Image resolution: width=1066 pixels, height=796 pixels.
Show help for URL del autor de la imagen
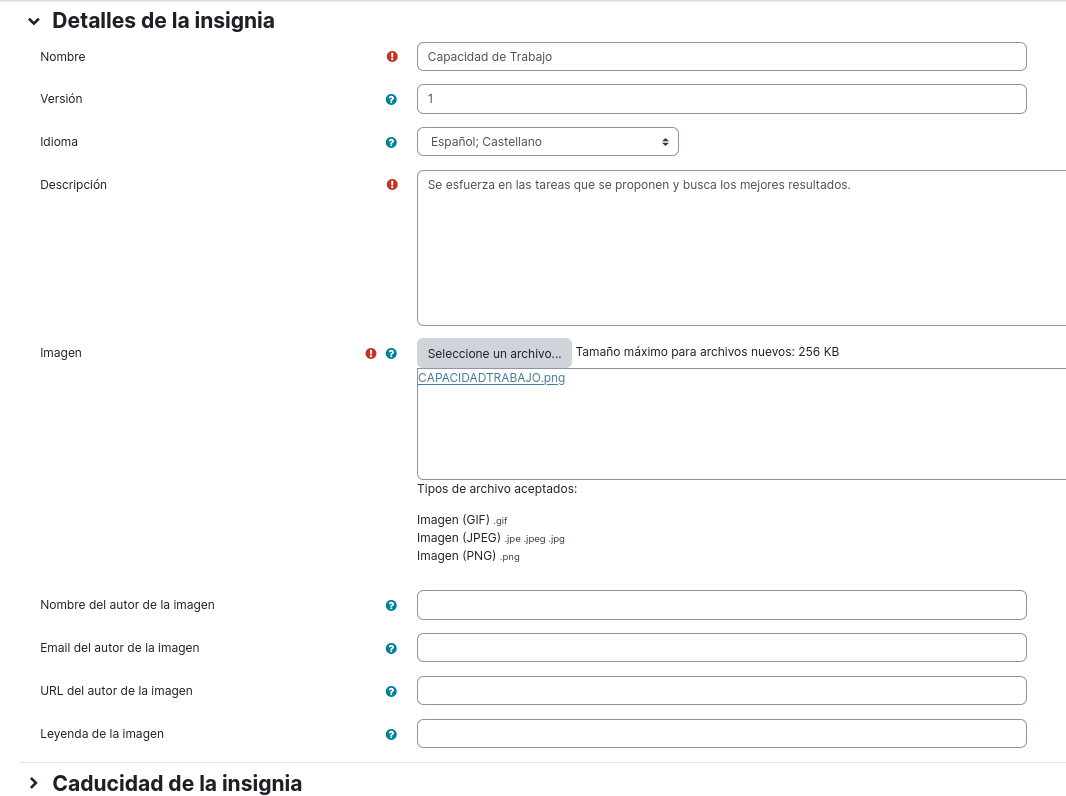391,691
